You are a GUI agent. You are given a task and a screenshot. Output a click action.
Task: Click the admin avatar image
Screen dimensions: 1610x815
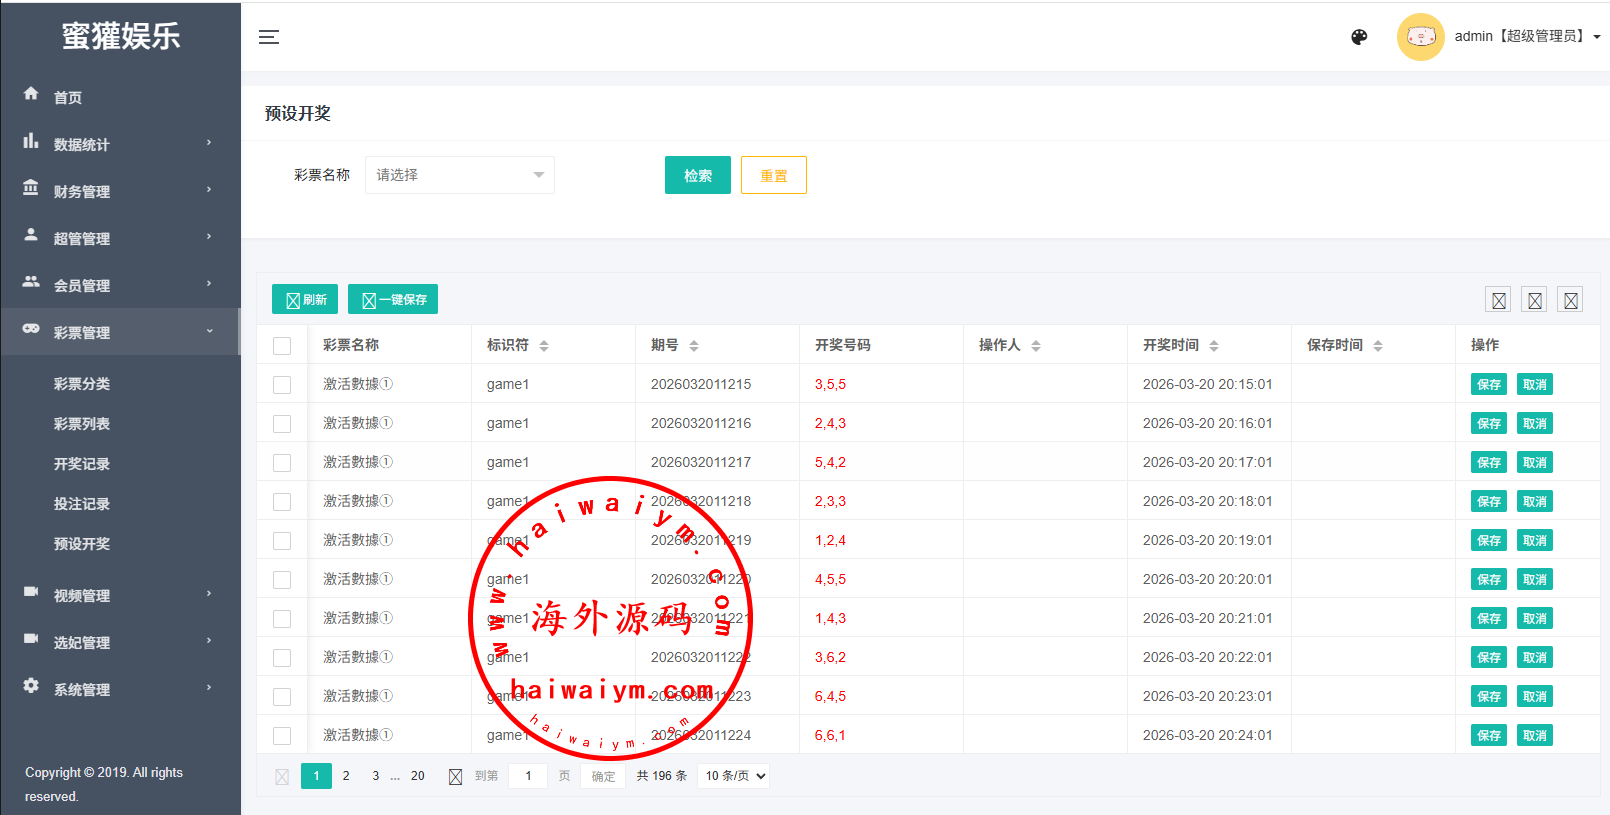point(1420,37)
